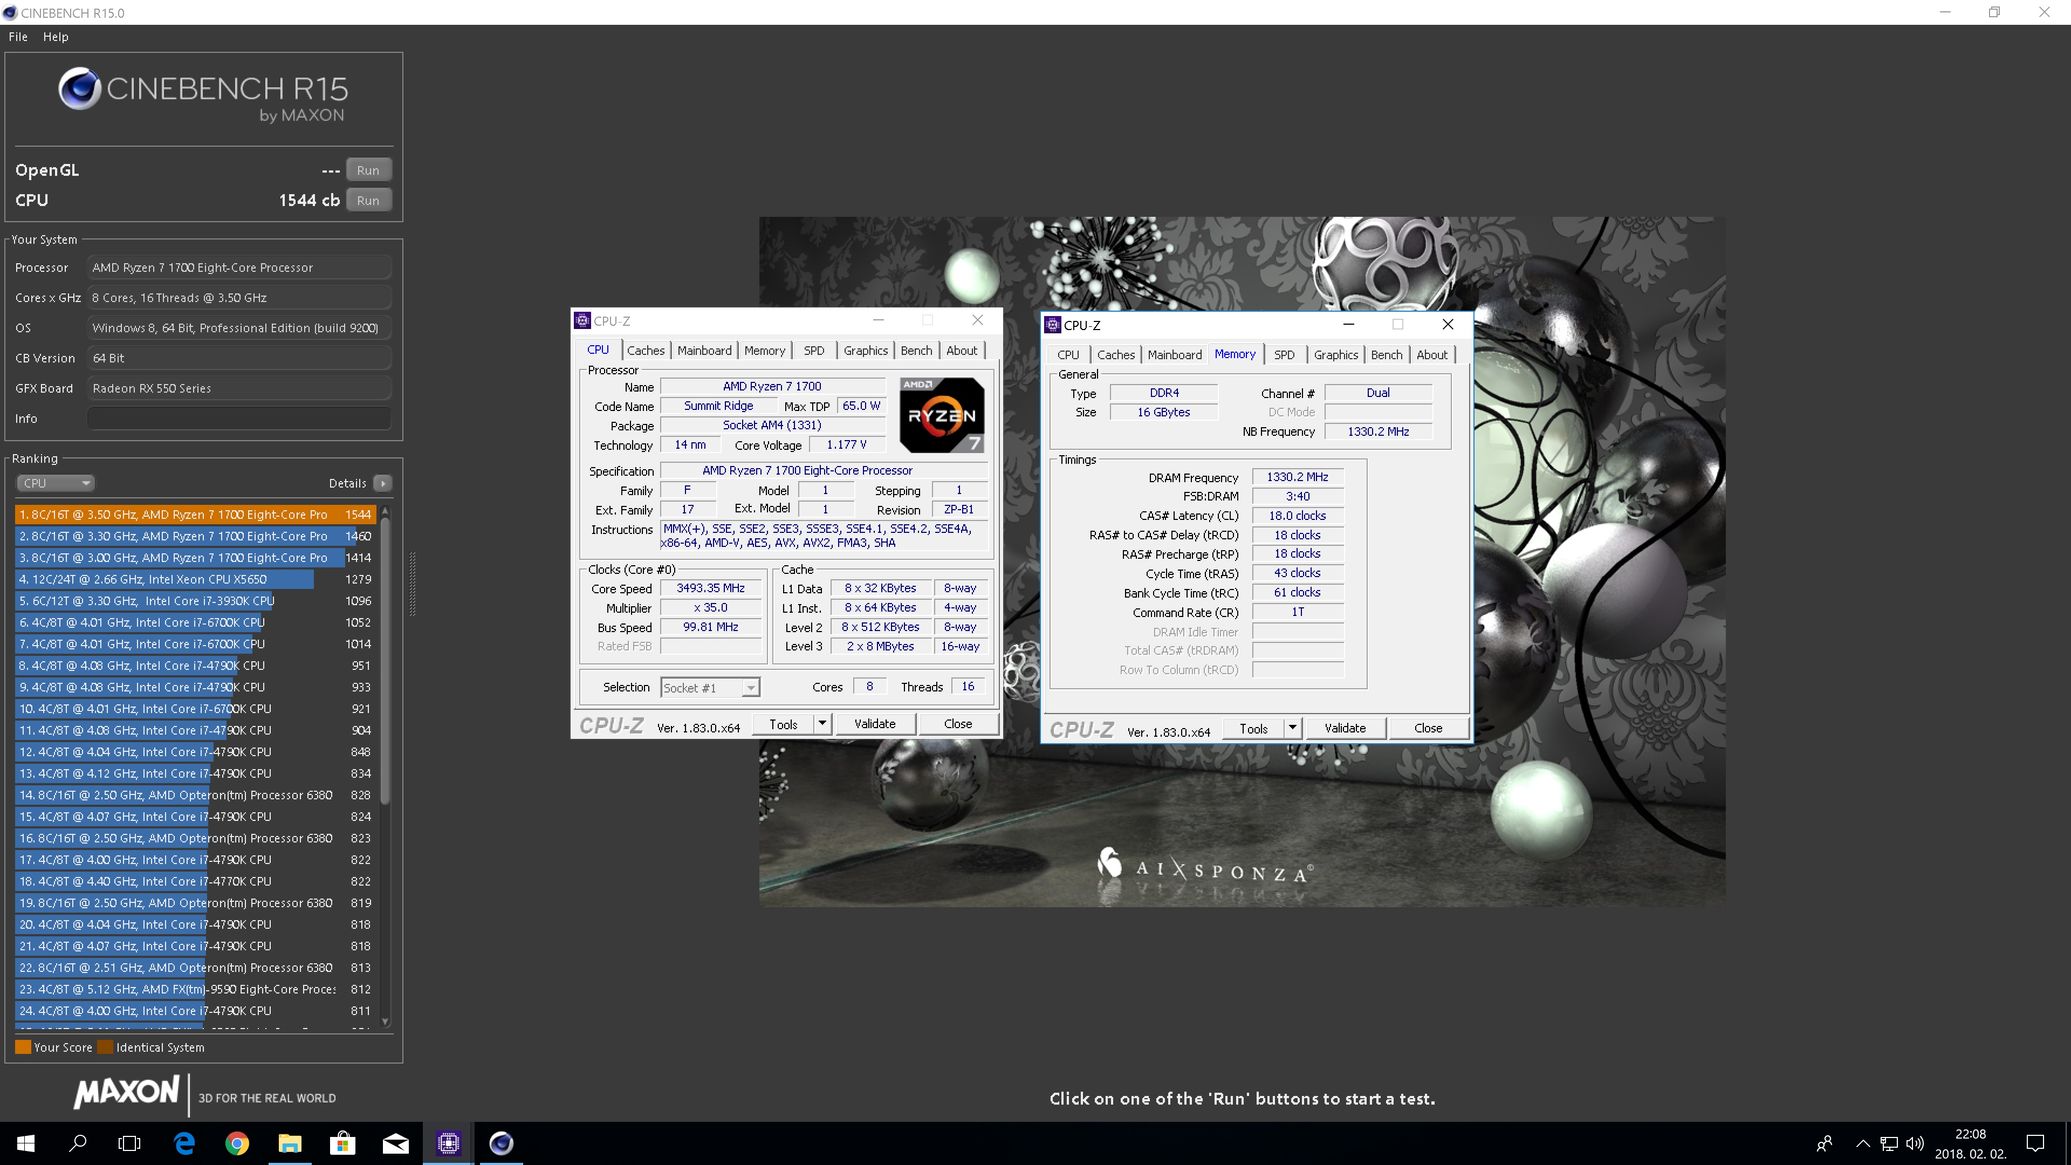This screenshot has width=2071, height=1165.
Task: Switch to Graphics tab in right CPU-Z
Action: pos(1336,355)
